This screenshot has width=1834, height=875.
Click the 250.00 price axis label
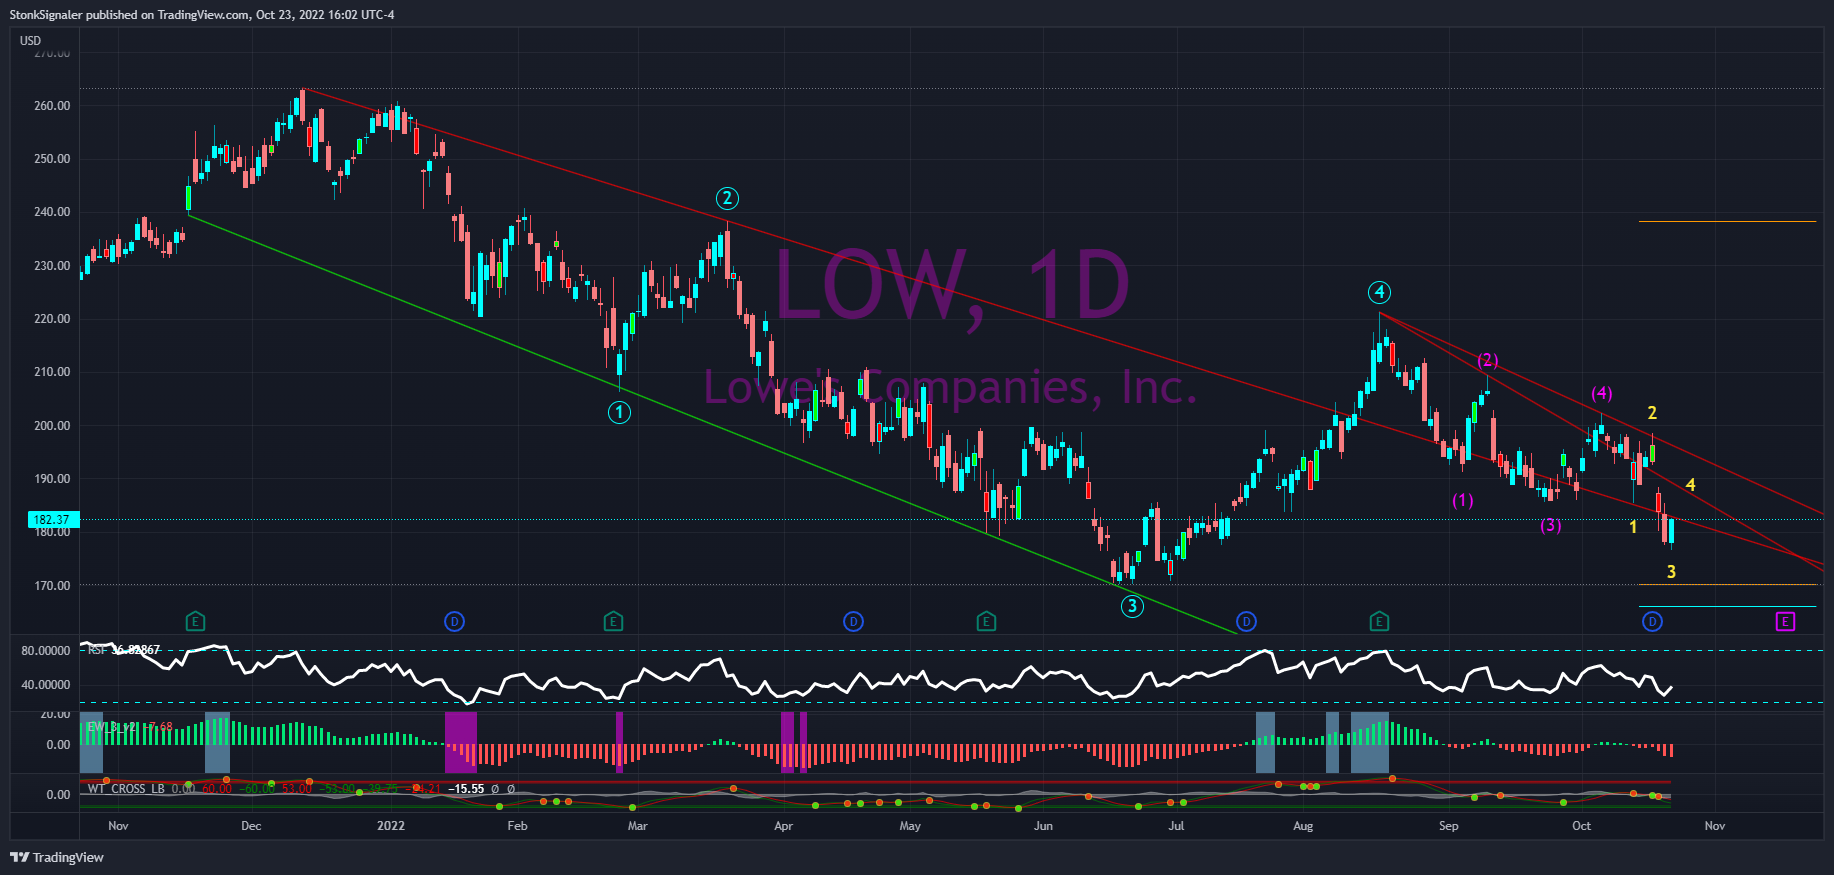[52, 158]
